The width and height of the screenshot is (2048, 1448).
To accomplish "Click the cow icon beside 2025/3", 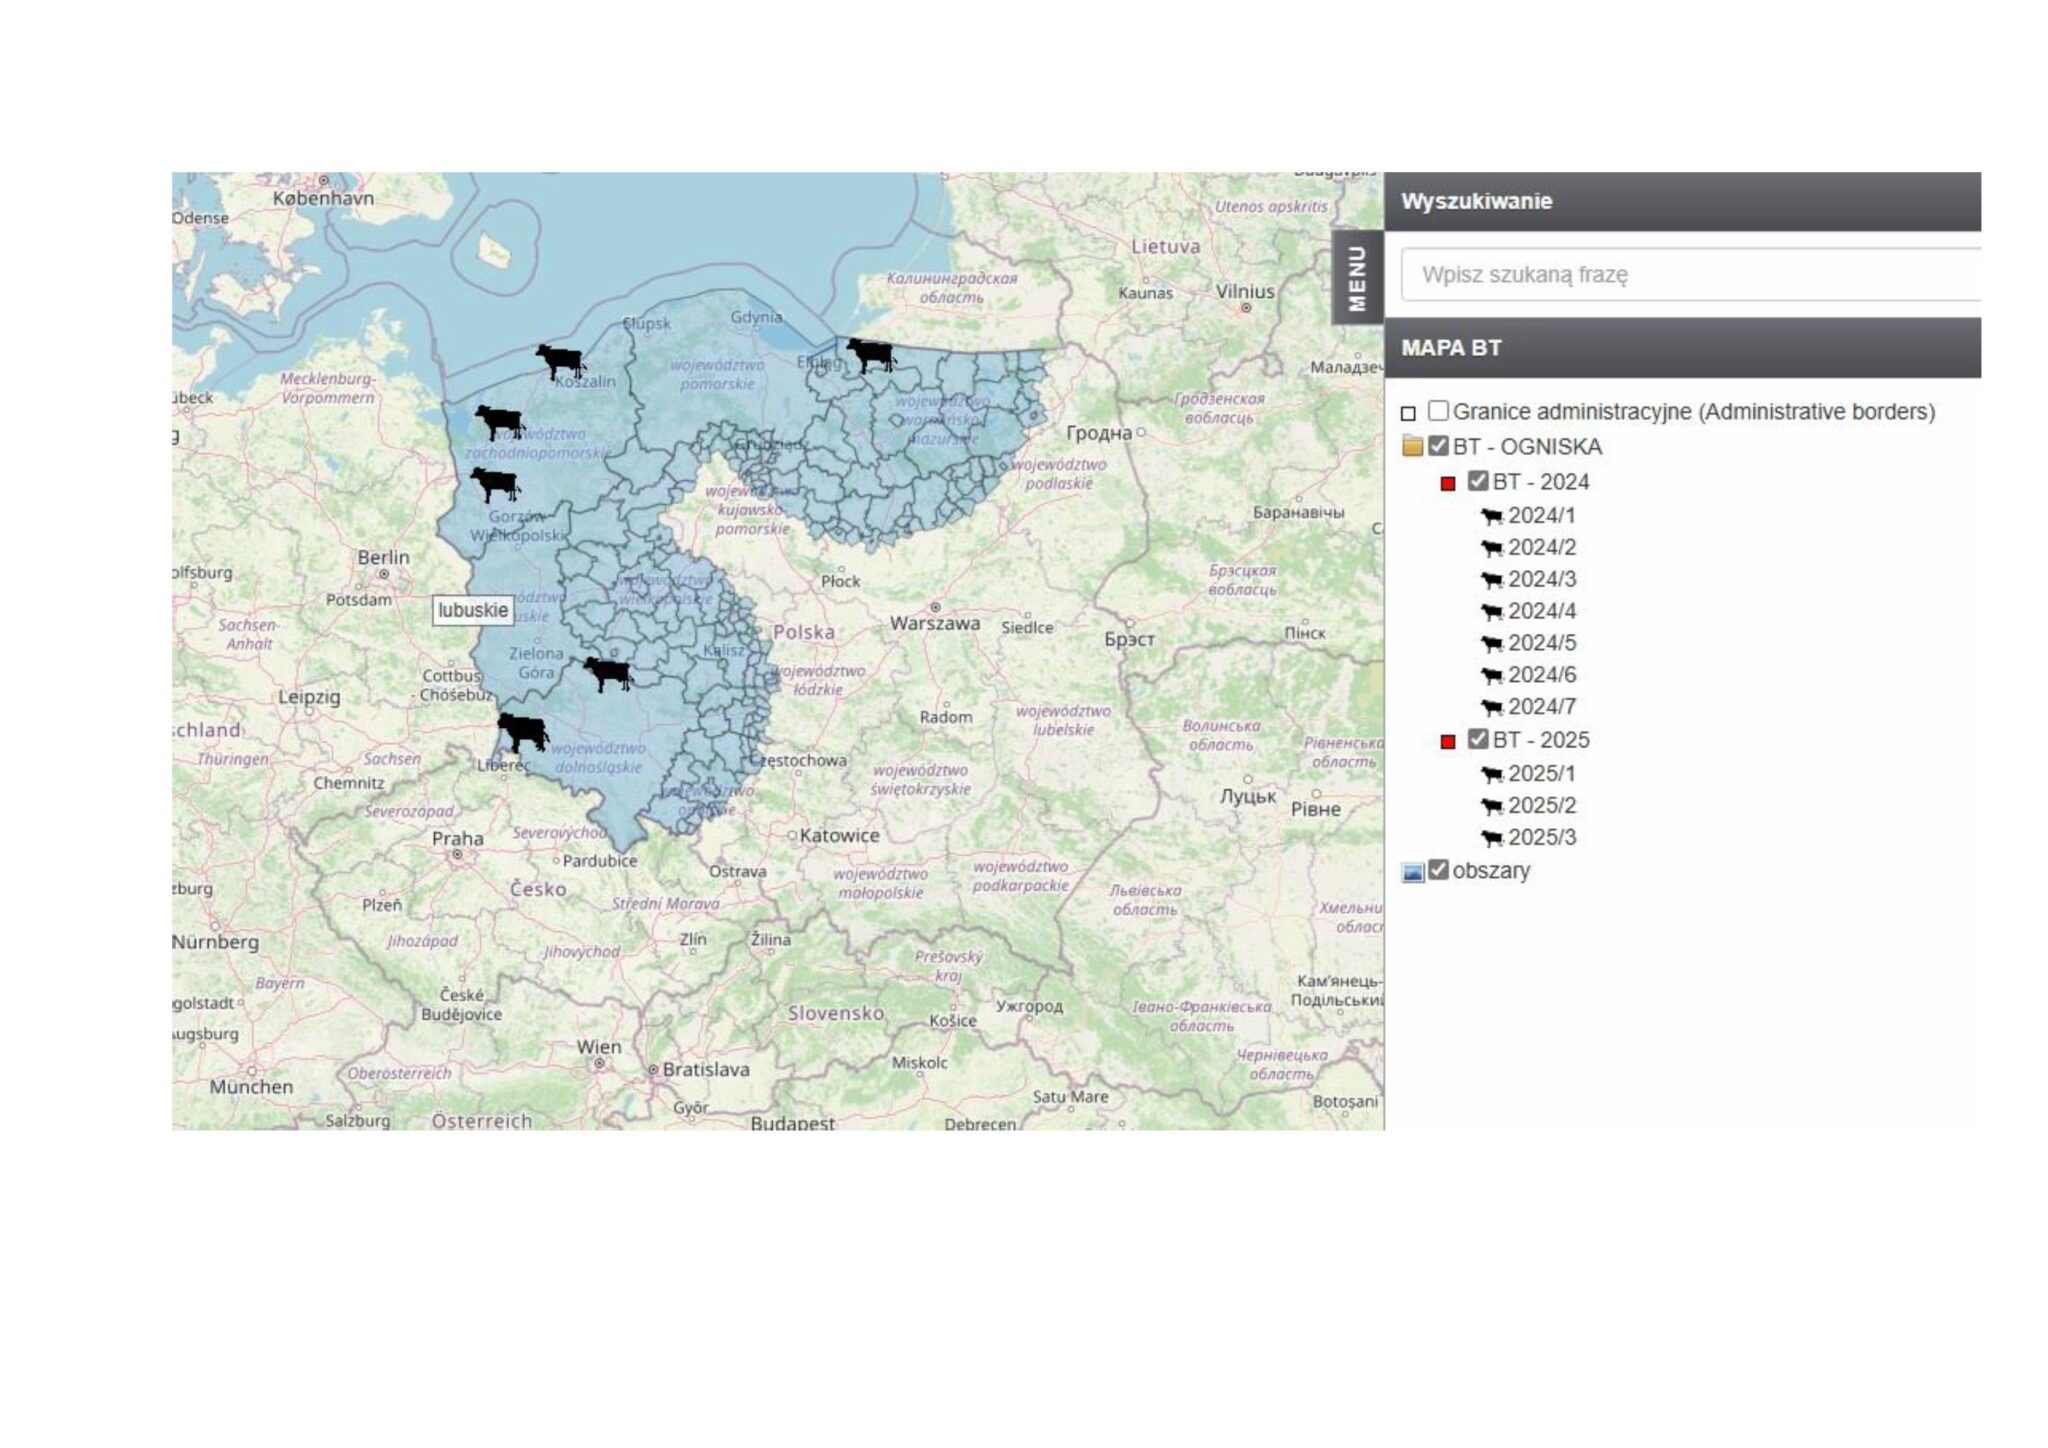I will point(1492,838).
